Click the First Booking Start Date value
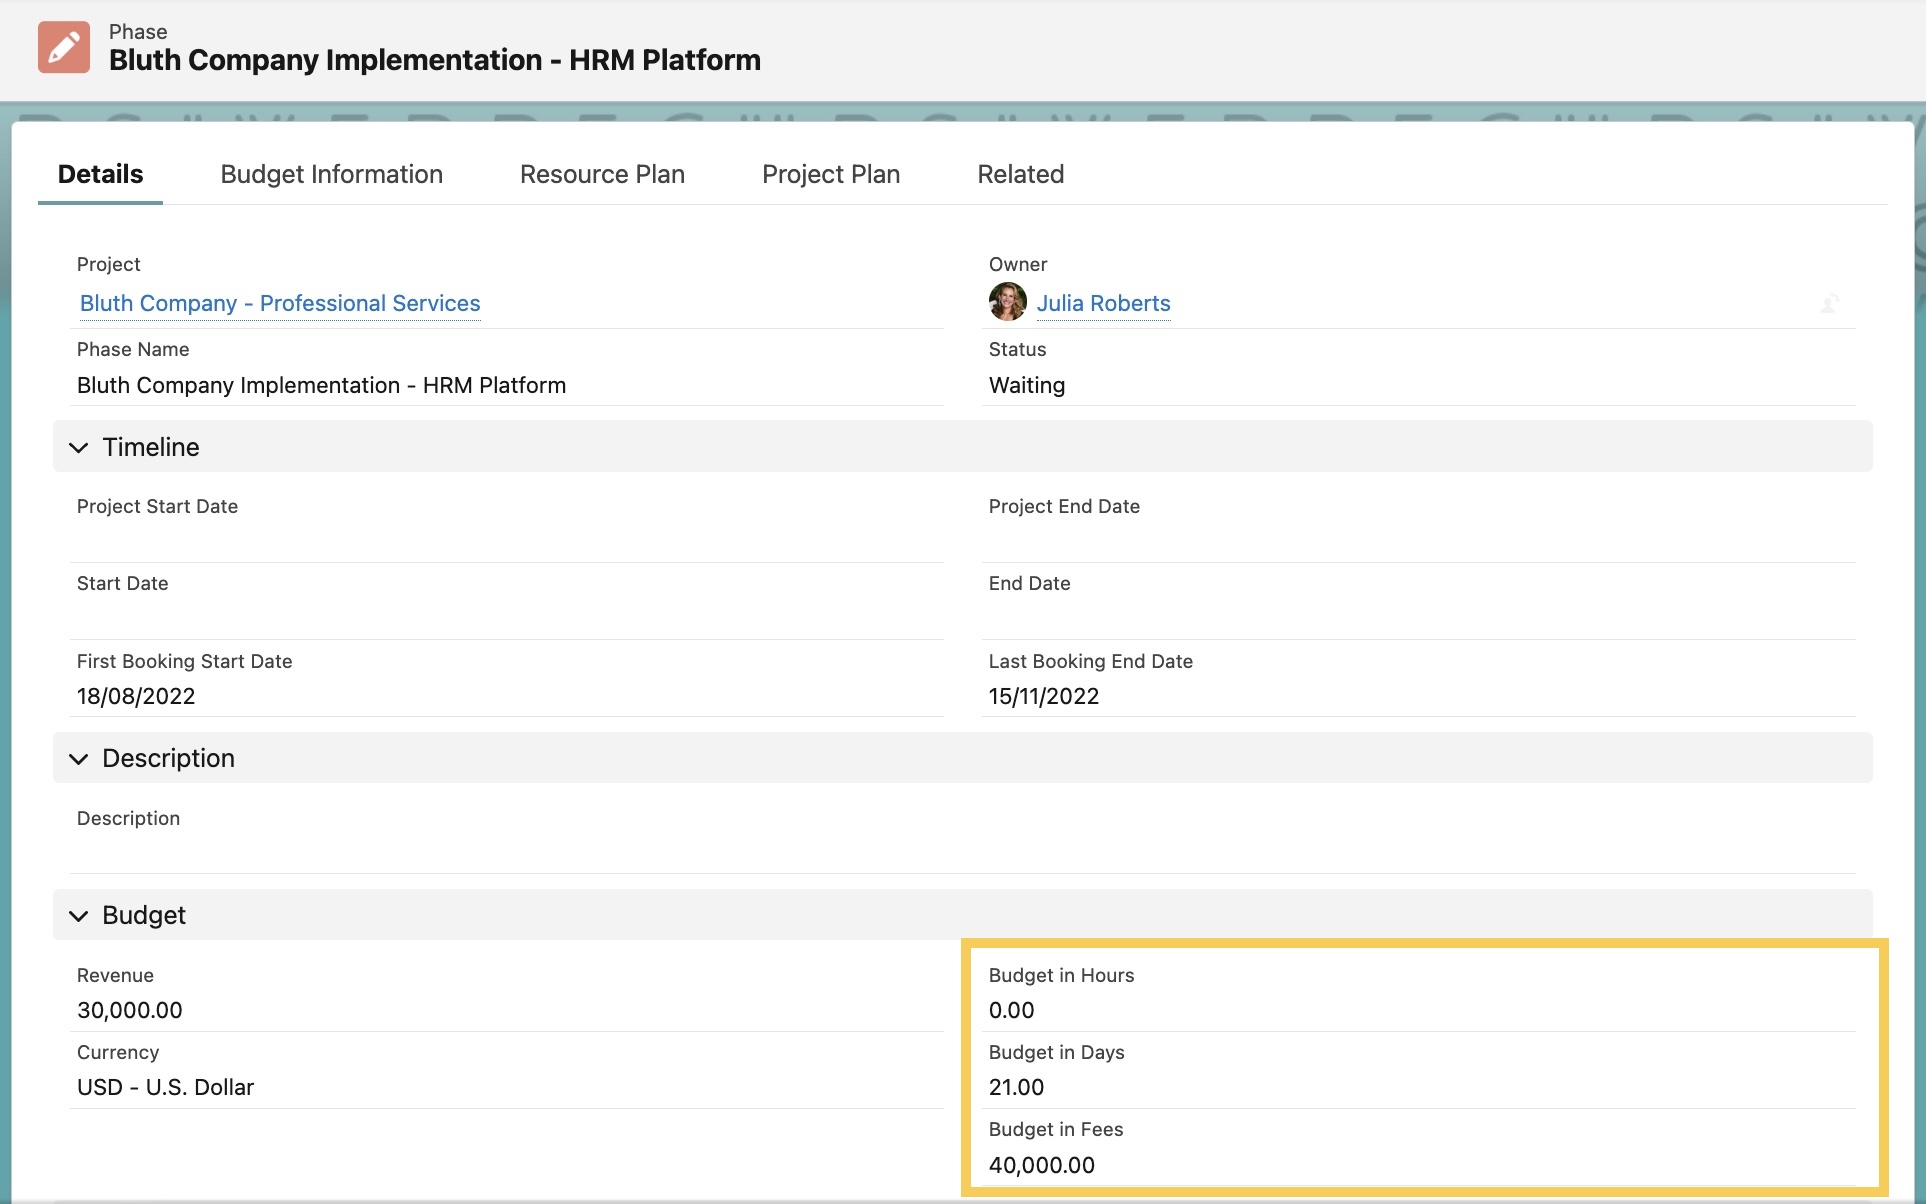1926x1204 pixels. 136,696
